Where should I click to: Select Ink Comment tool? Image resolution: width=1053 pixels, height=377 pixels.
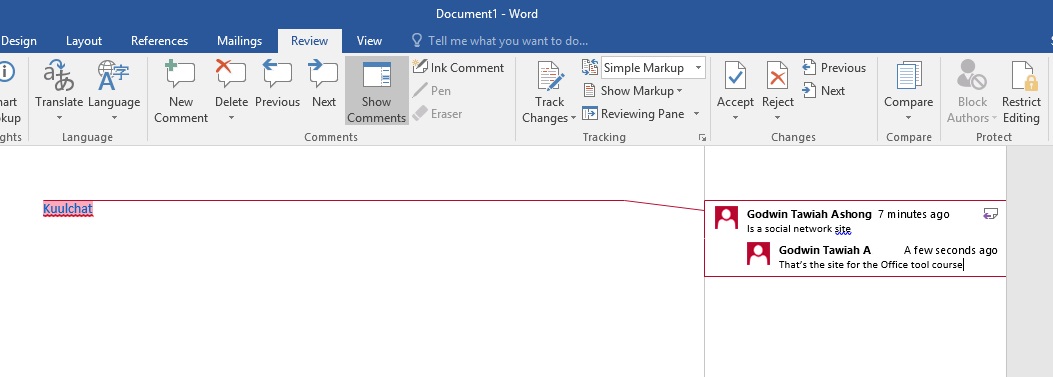(x=458, y=68)
